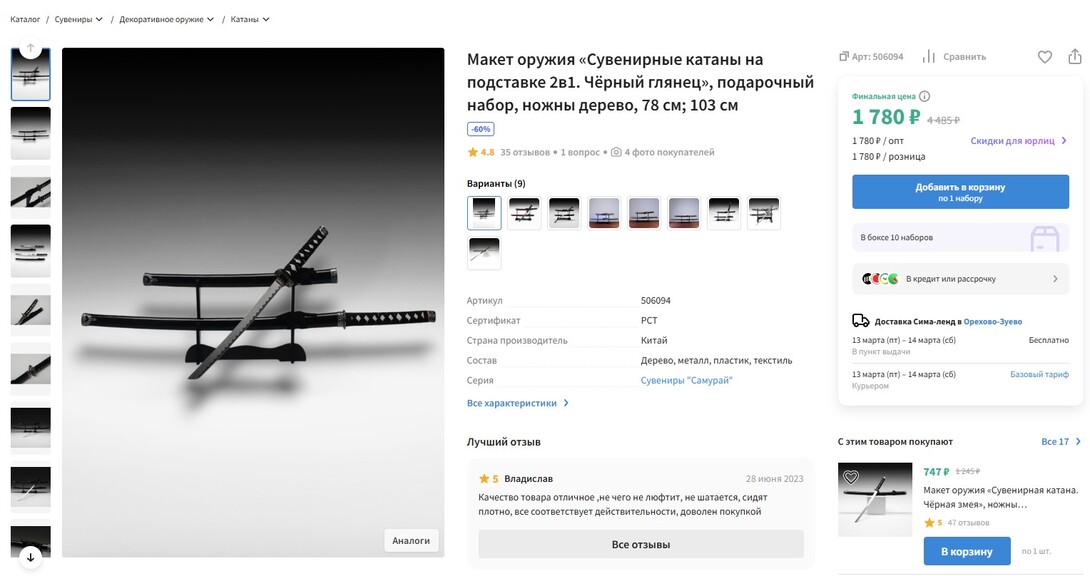Expand the Декоративное оружие breadcrumb dropdown
Image resolution: width=1090 pixels, height=576 pixels.
211,19
